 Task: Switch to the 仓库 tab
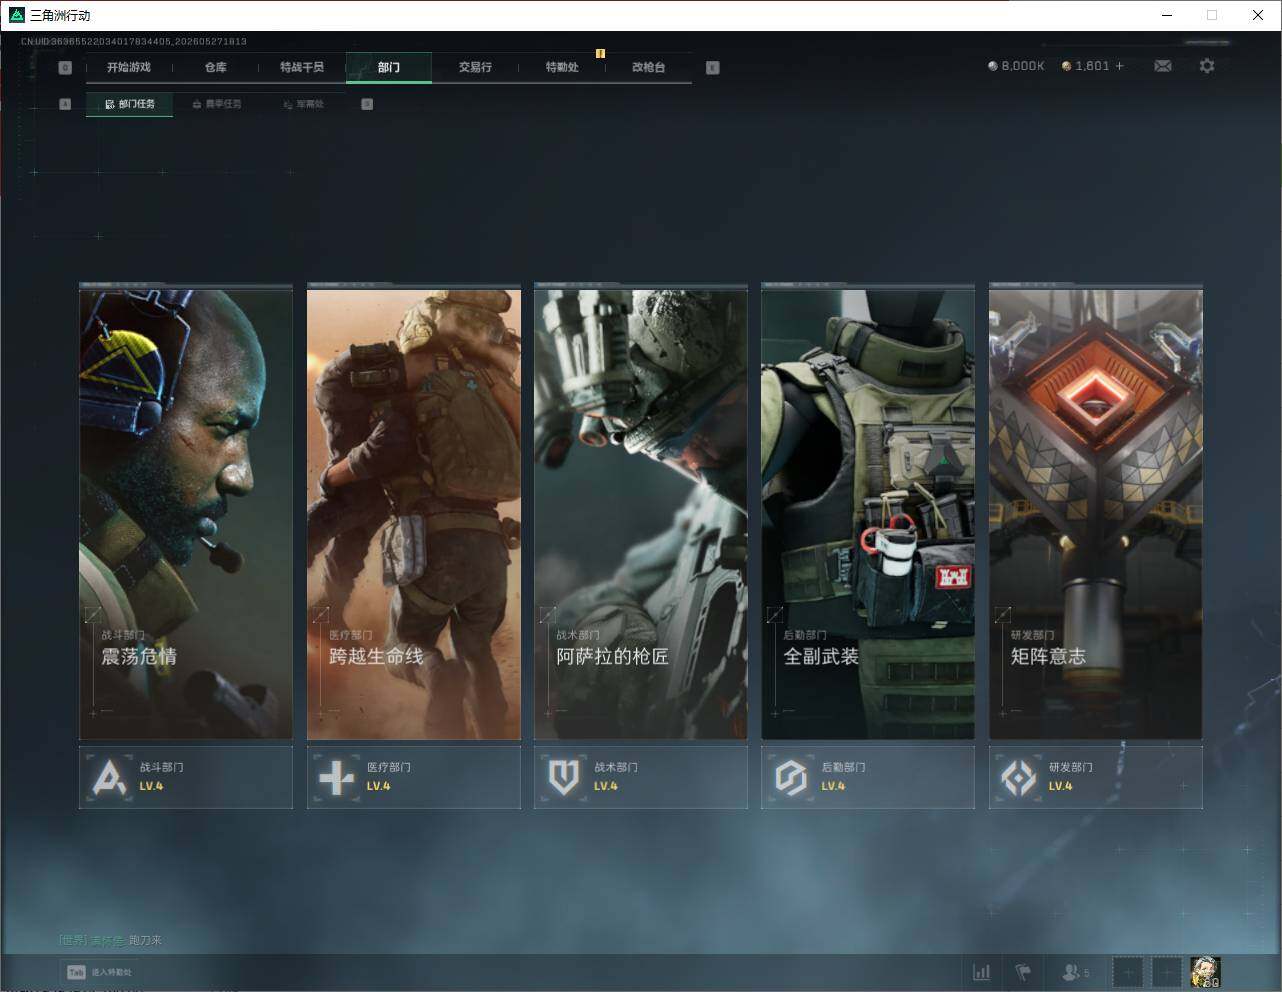(215, 67)
